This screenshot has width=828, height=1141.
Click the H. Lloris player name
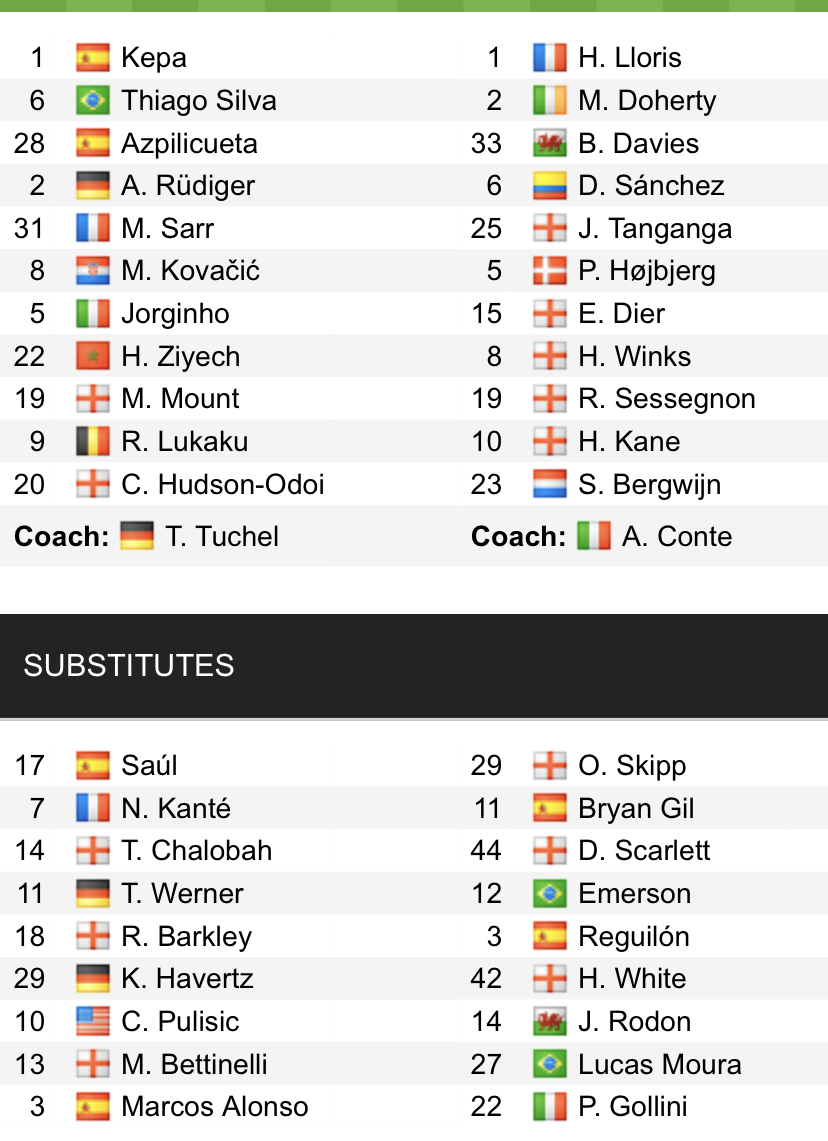coord(629,58)
